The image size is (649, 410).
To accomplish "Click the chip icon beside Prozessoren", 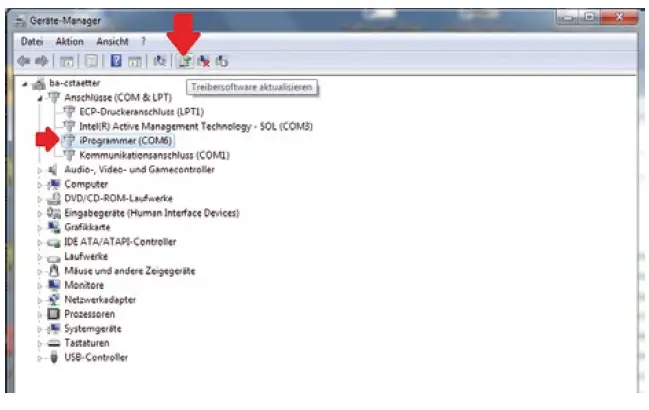I will coord(53,314).
